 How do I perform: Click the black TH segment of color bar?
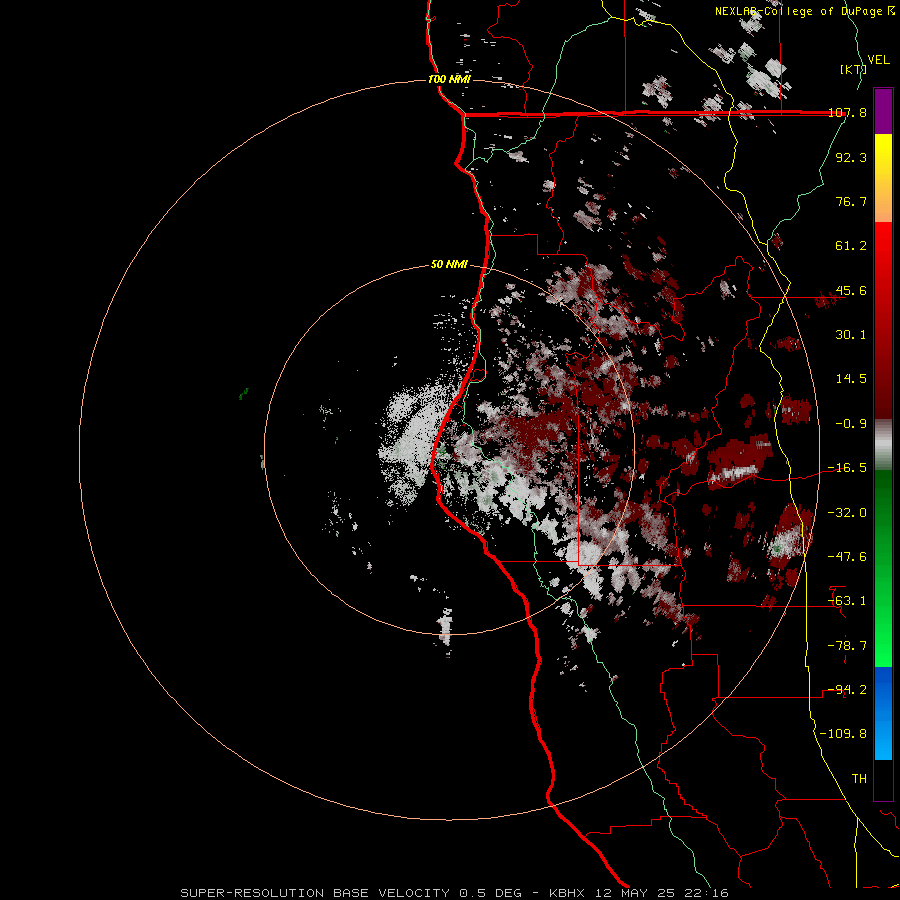point(883,780)
